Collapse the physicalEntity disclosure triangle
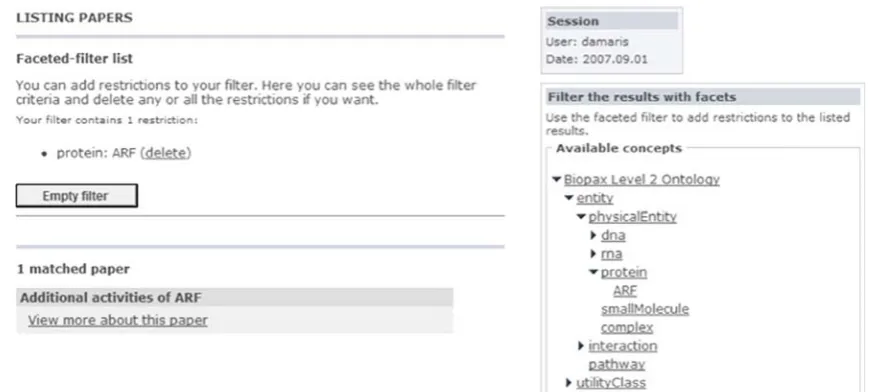879x392 pixels. [x=581, y=216]
